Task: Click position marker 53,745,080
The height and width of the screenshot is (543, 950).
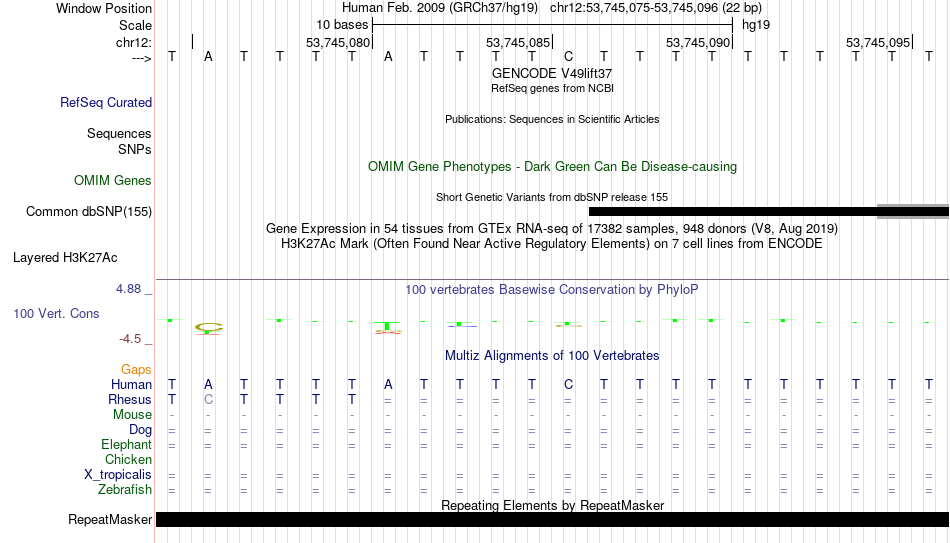Action: (337, 42)
